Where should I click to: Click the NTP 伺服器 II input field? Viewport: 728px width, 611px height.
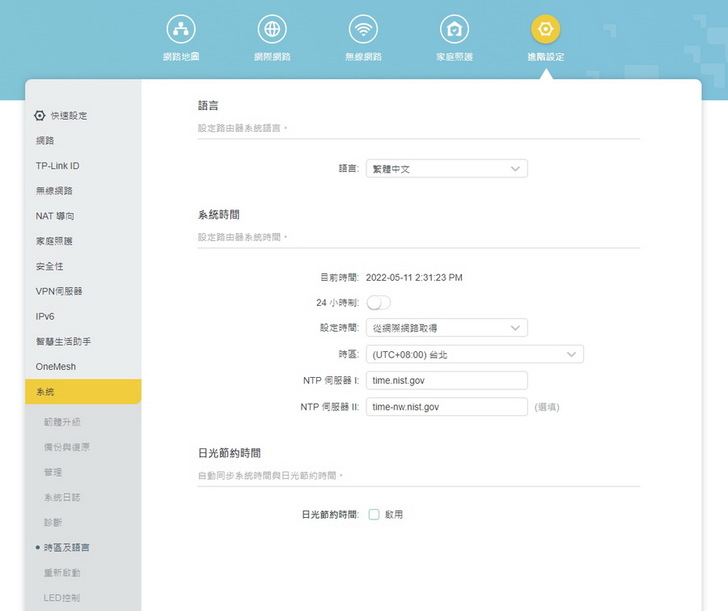point(446,407)
